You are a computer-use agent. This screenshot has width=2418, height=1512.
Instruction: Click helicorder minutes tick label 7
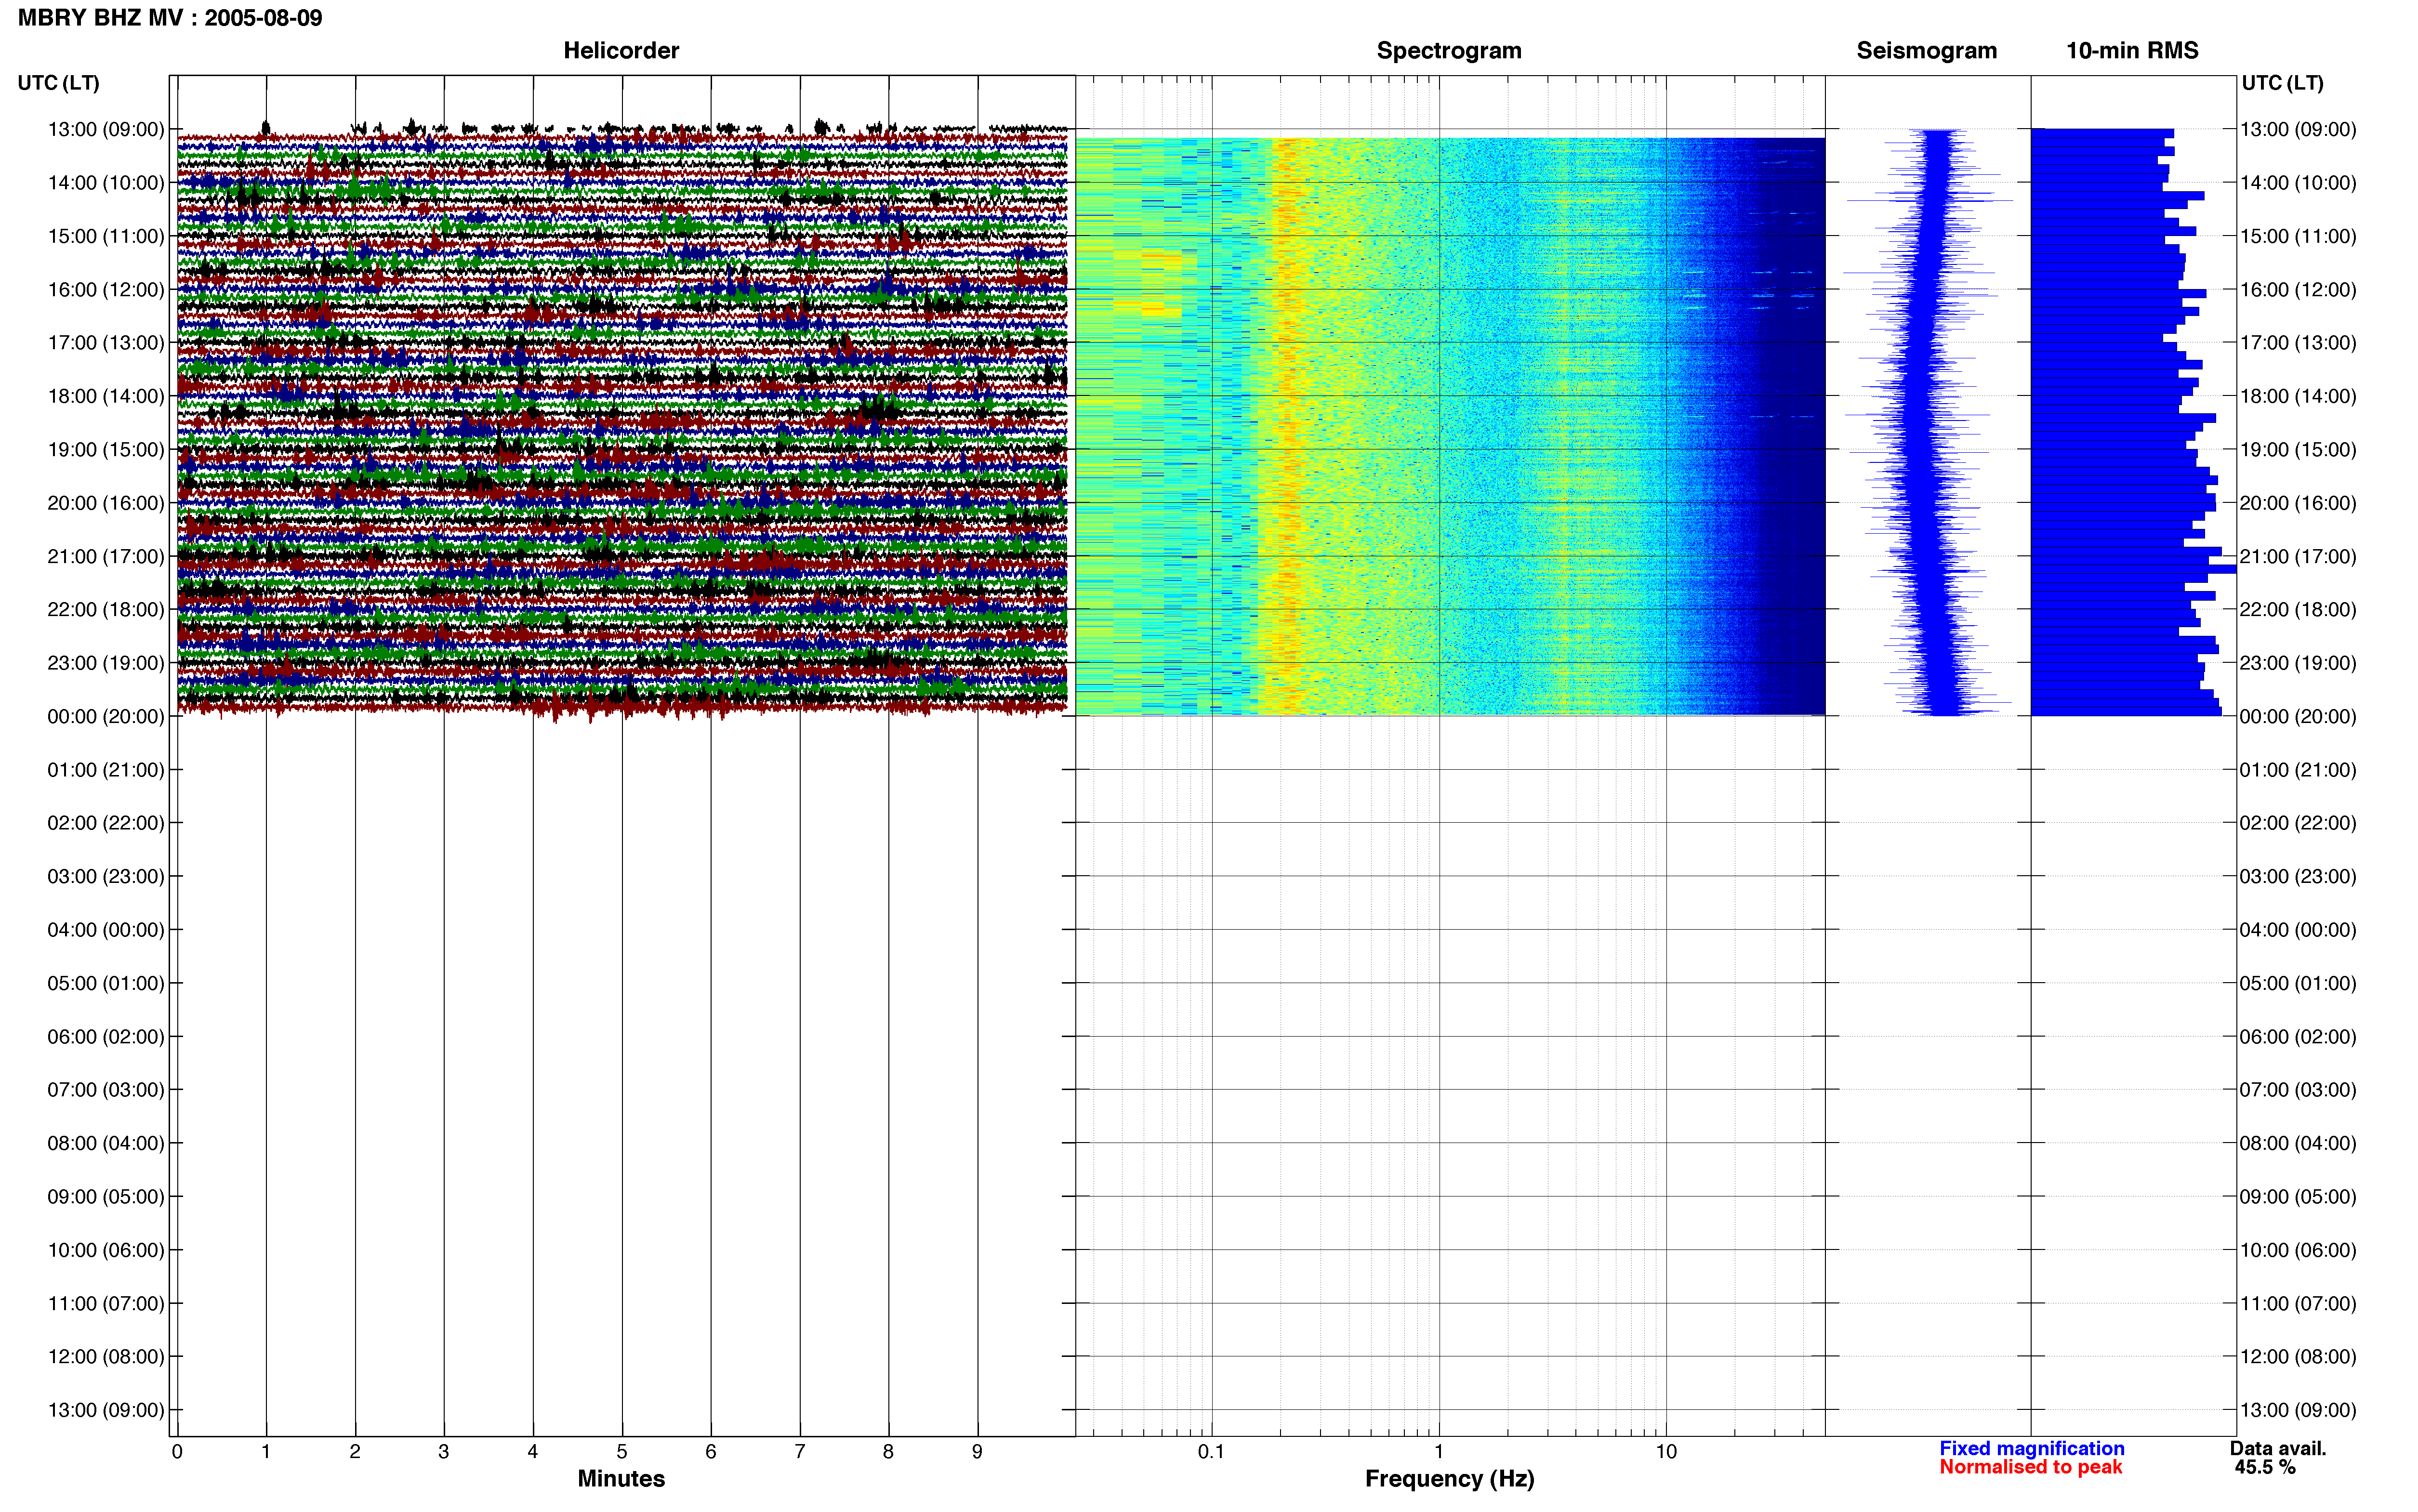pos(800,1452)
